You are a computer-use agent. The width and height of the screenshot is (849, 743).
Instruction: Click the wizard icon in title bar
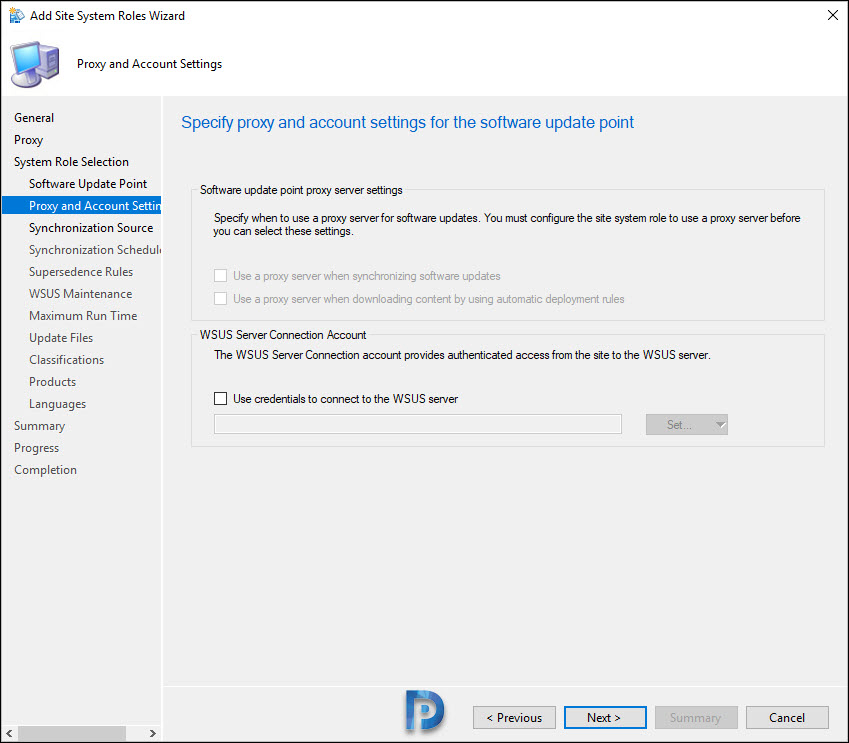(16, 16)
